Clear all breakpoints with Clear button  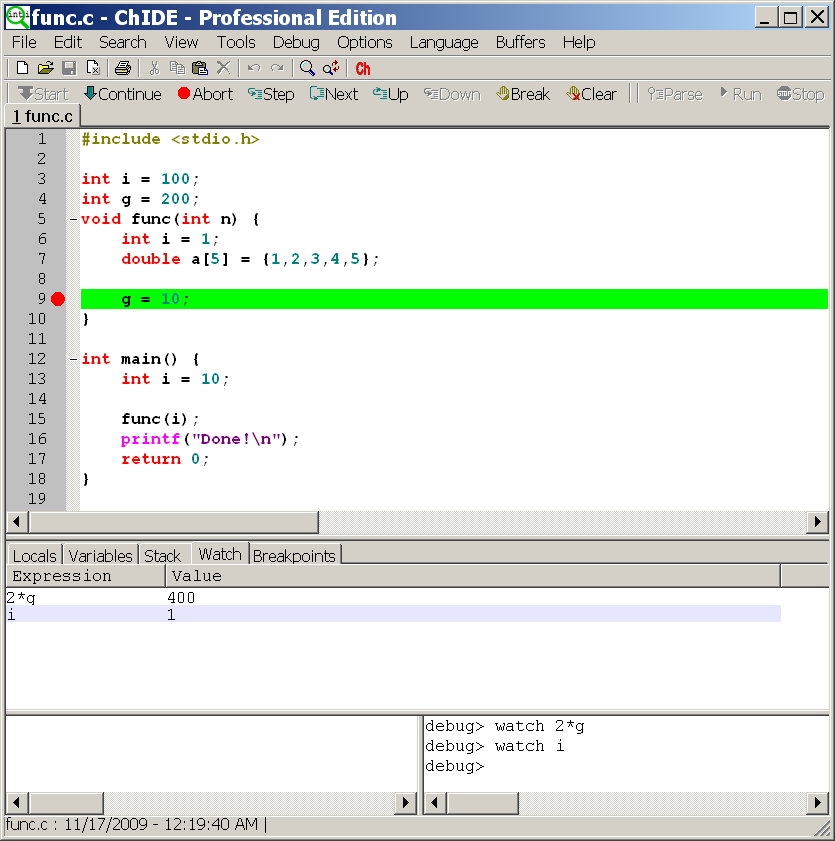click(x=591, y=94)
